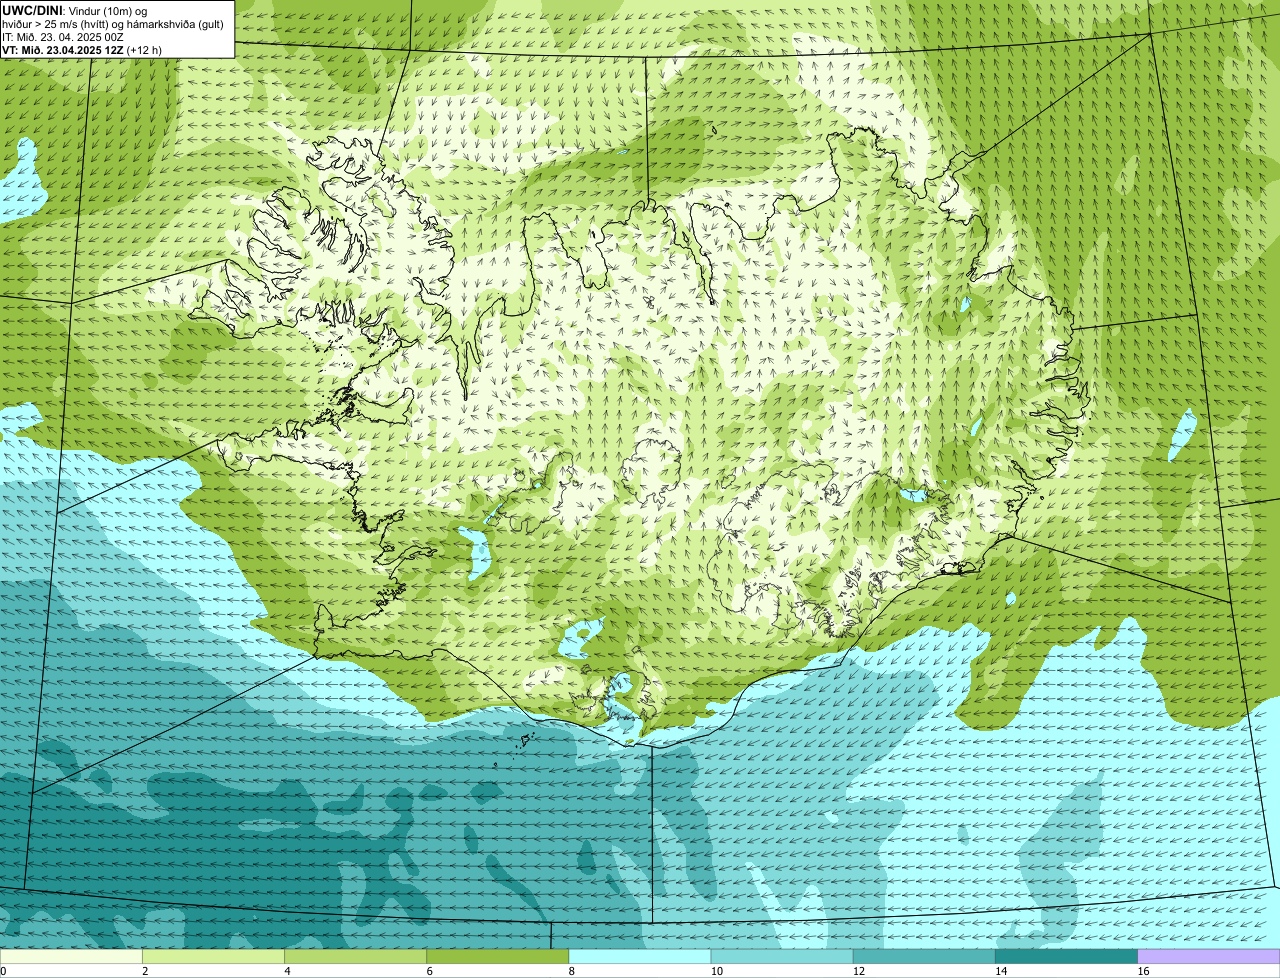Screen dimensions: 1280x978
Task: Select the "6" label on the wind scale
Action: (429, 971)
